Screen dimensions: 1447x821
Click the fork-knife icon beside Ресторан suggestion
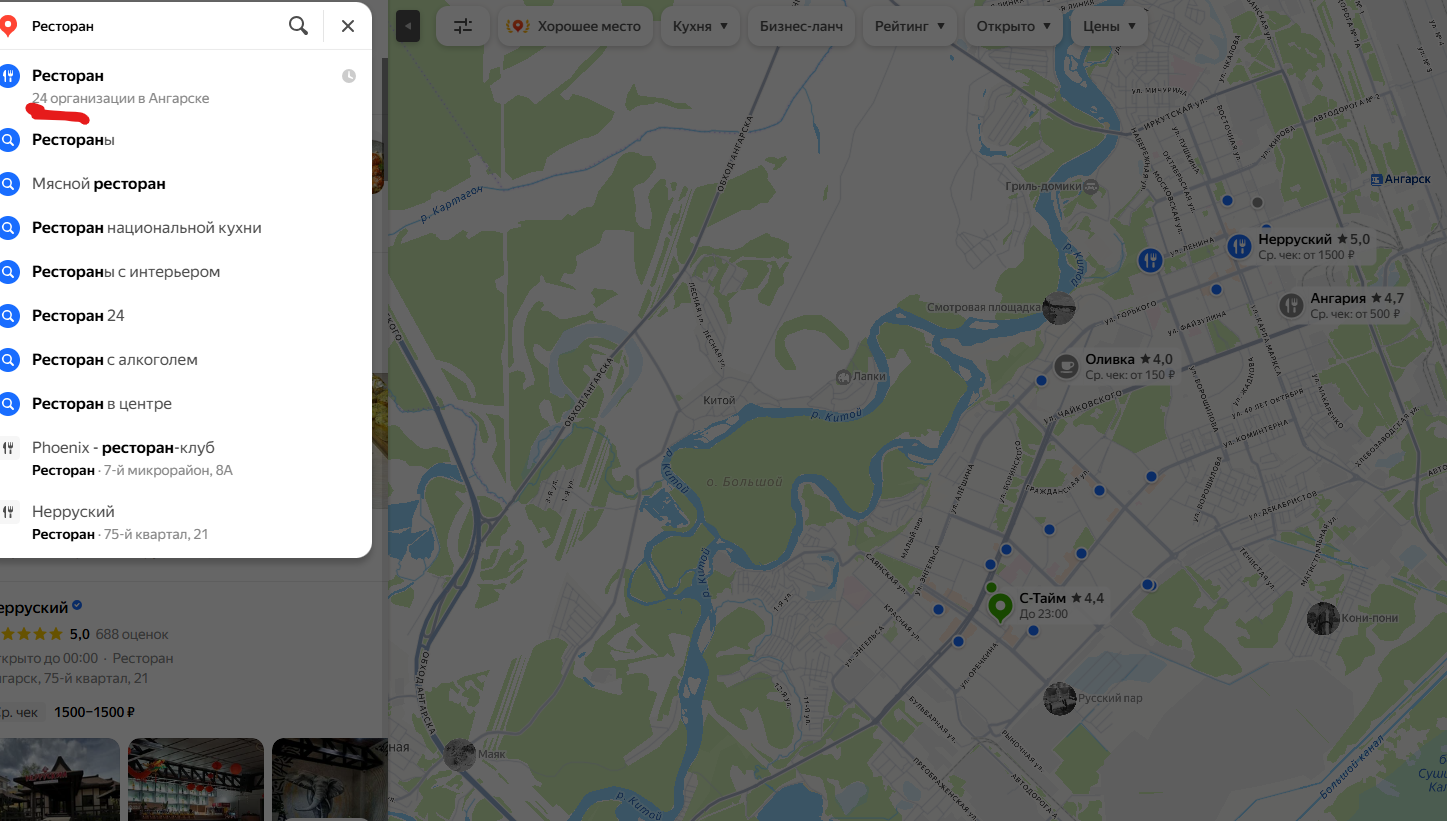9,76
